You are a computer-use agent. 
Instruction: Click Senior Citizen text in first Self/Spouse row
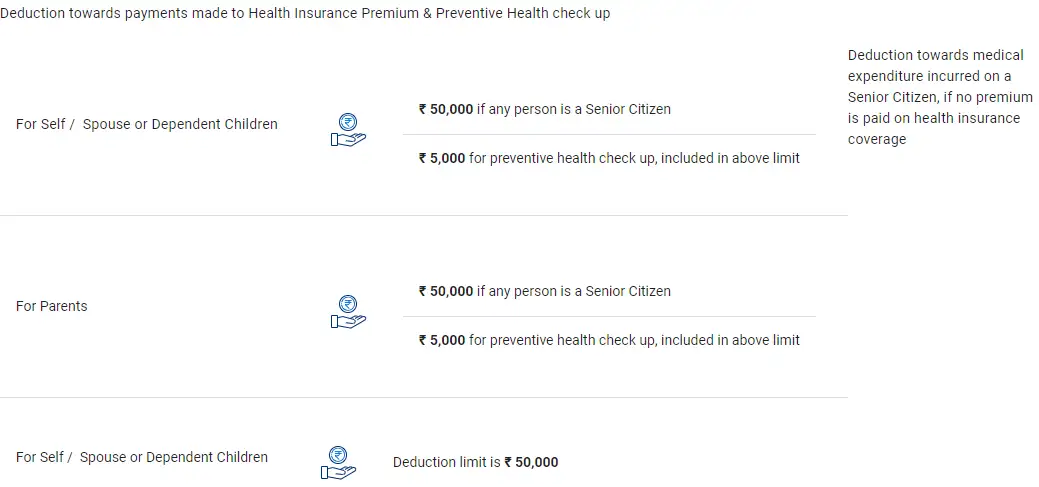[574, 109]
